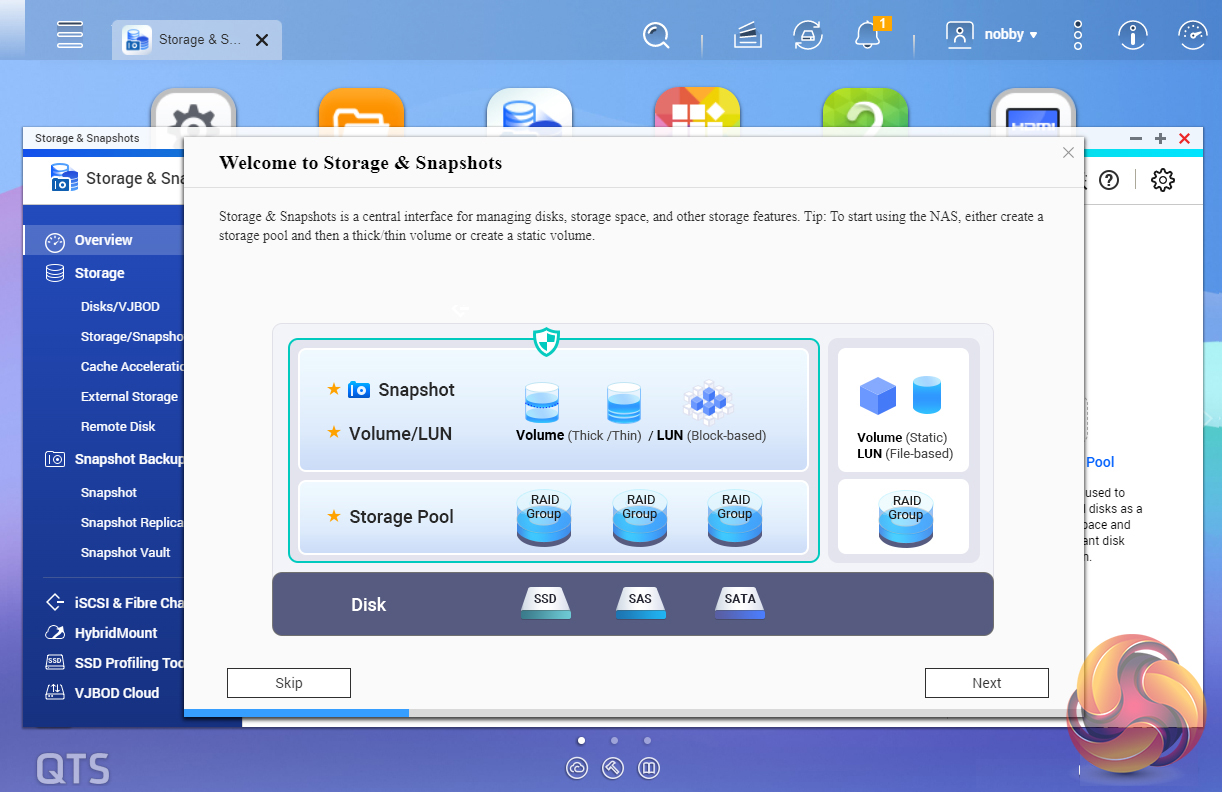Minimize the Storage & Snapshots window
Image resolution: width=1222 pixels, height=792 pixels.
(1136, 139)
